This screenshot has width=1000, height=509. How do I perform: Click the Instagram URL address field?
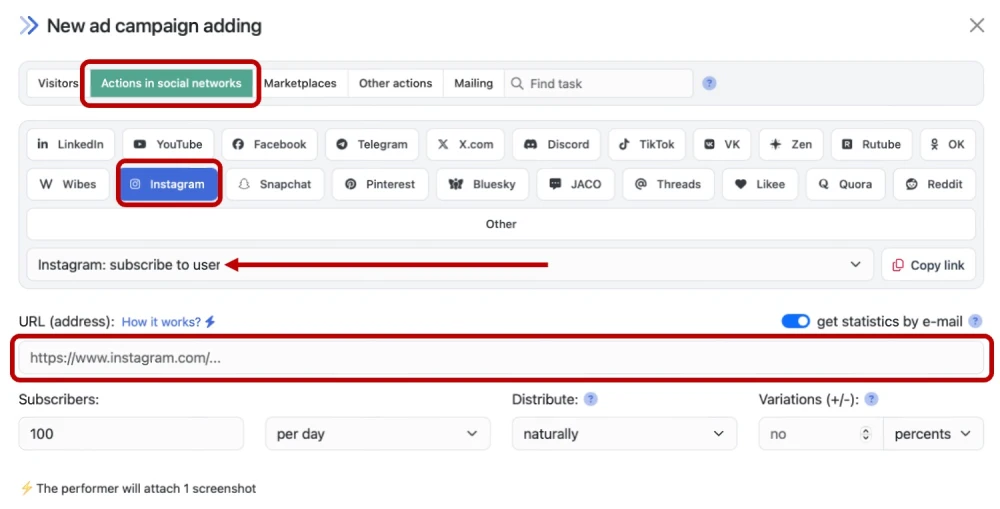click(500, 358)
